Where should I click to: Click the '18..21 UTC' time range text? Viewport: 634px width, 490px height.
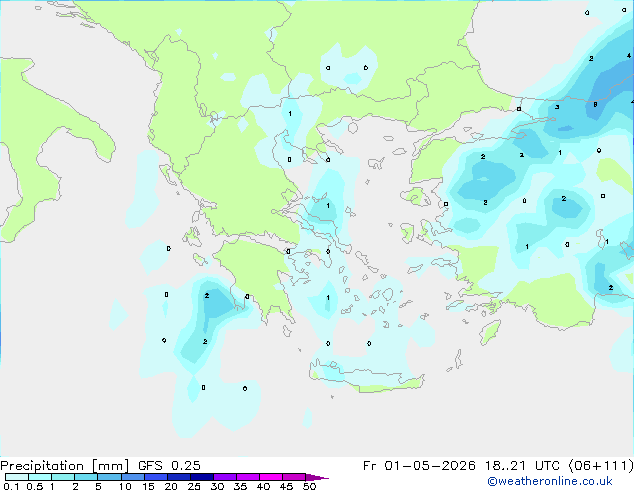point(522,466)
